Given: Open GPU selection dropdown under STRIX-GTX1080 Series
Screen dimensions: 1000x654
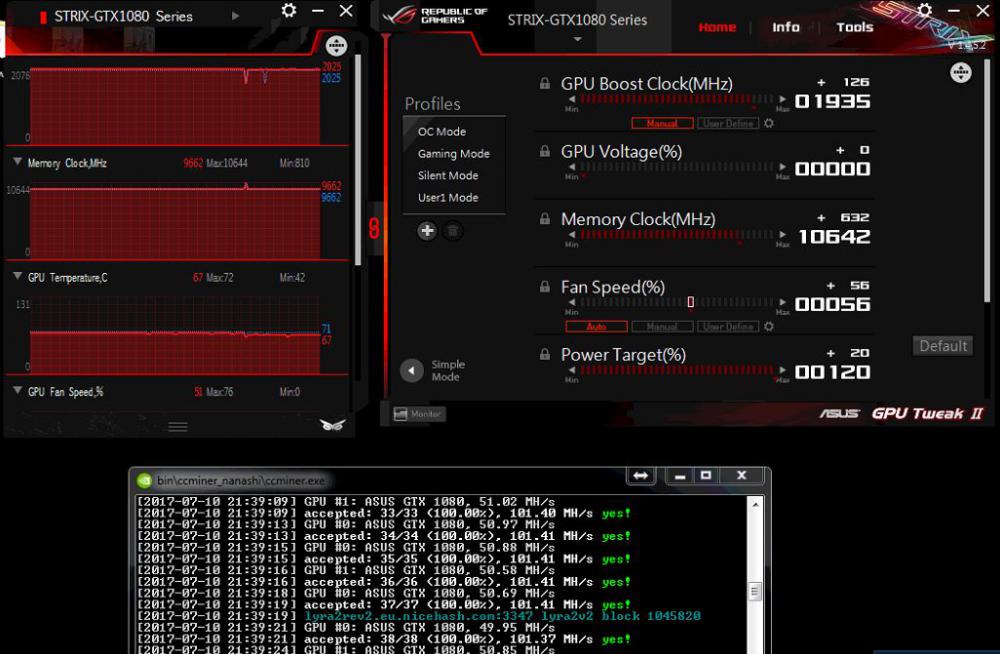Looking at the screenshot, I should 577,40.
